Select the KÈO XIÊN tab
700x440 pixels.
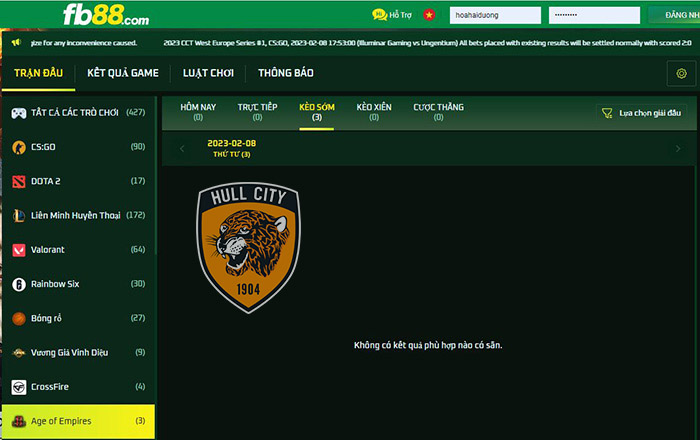374,112
